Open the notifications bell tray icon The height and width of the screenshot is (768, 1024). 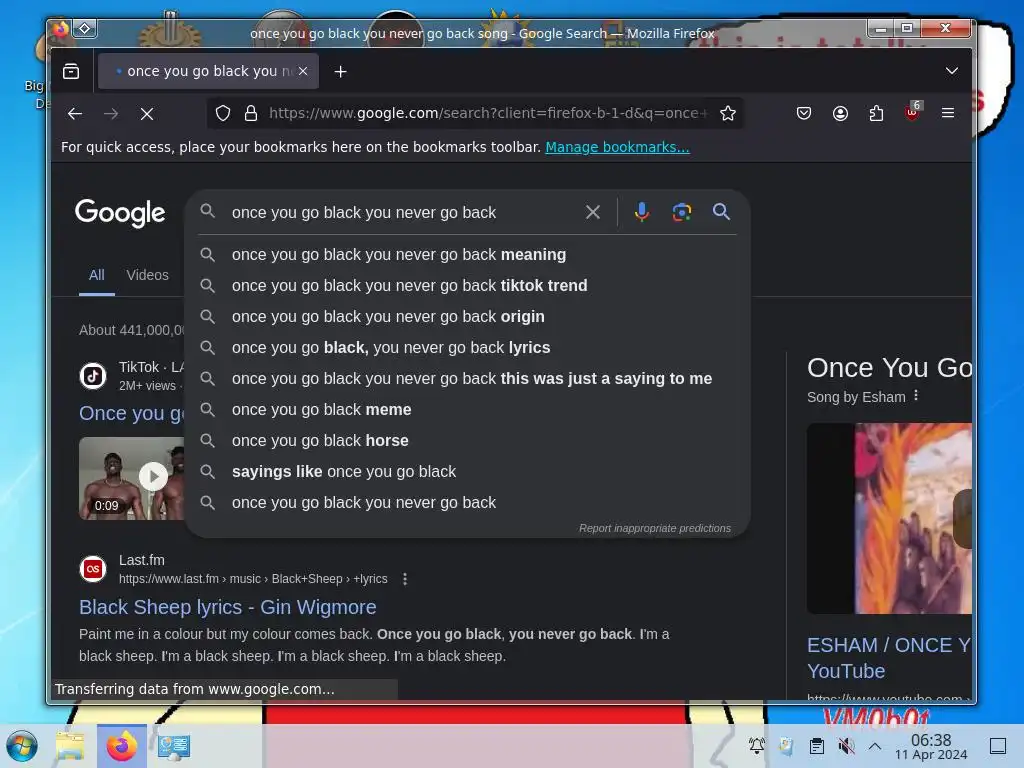click(x=756, y=746)
